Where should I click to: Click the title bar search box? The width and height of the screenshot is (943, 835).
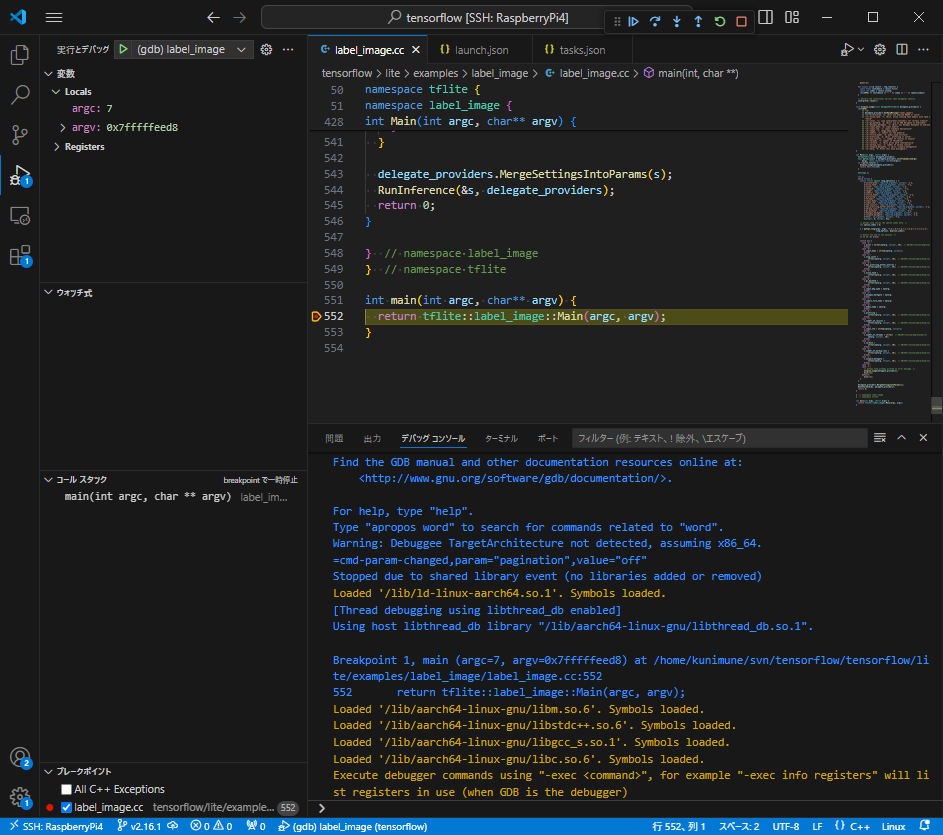pos(478,17)
